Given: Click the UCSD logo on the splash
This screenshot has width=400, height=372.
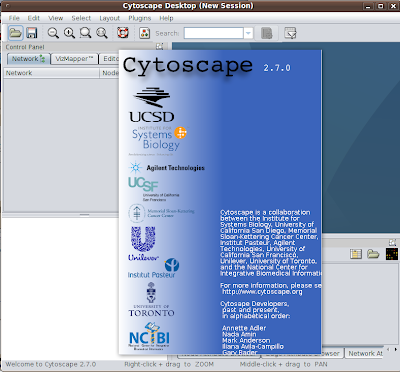Looking at the screenshot, I should click(152, 105).
